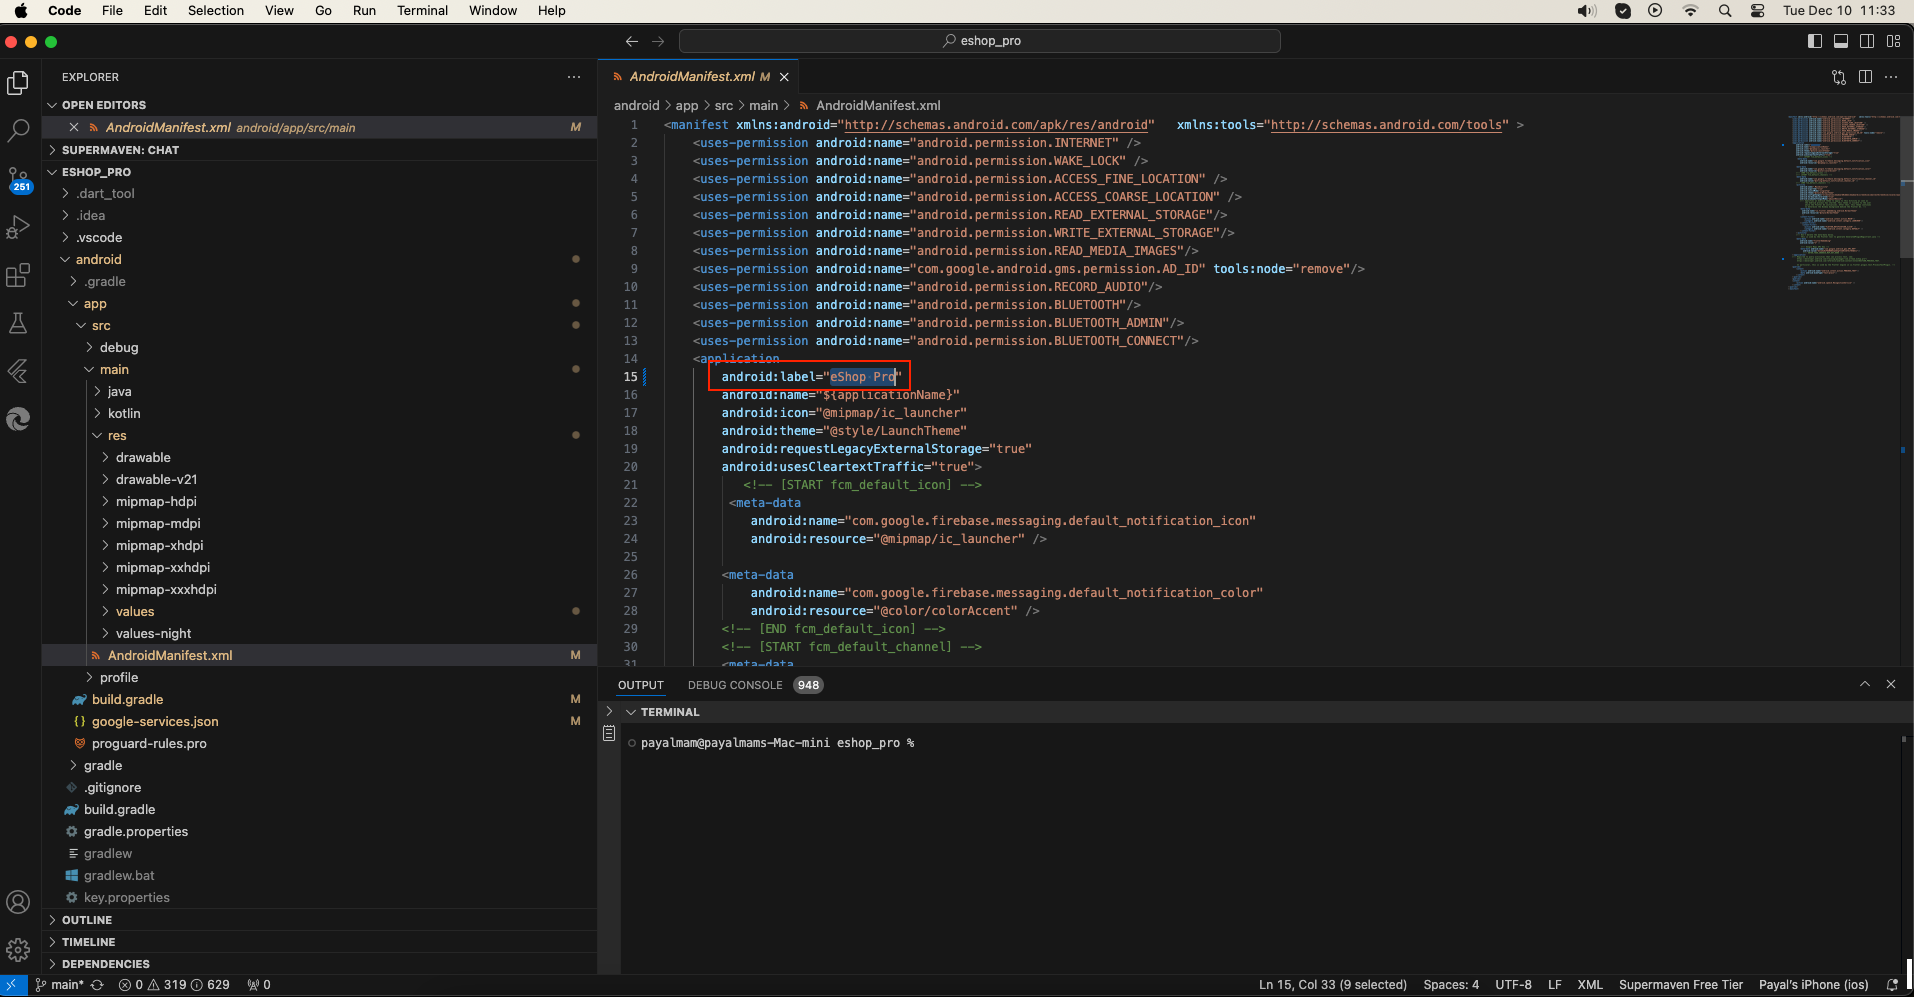Open the Terminal menu
The image size is (1914, 997).
click(x=422, y=11)
